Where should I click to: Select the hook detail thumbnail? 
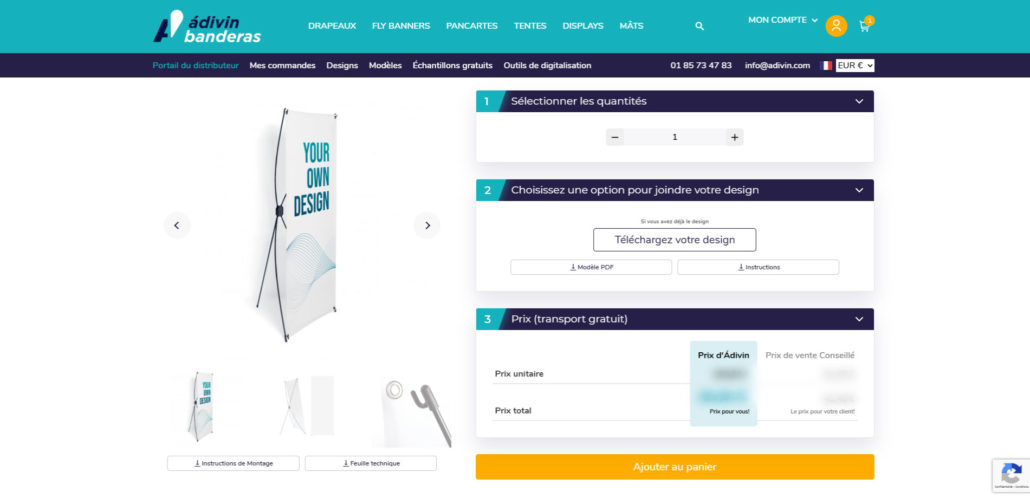[413, 410]
